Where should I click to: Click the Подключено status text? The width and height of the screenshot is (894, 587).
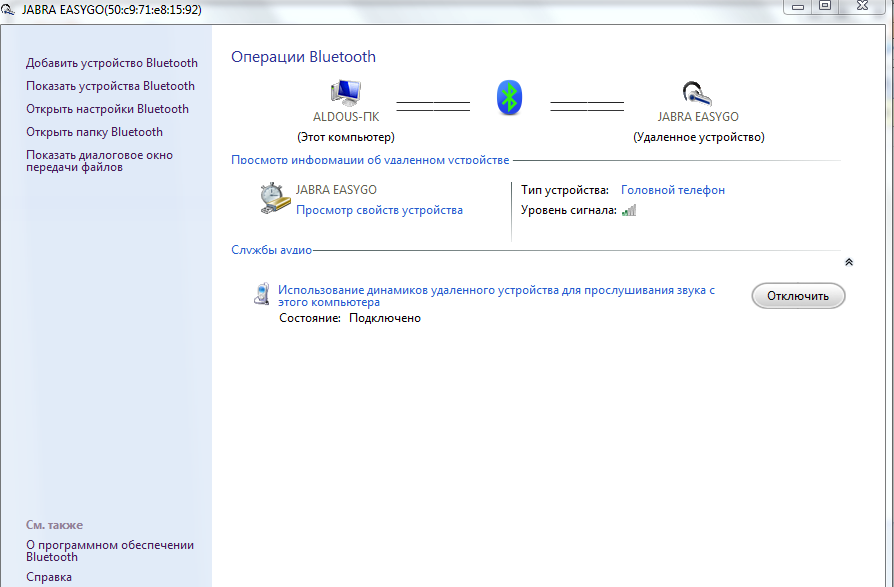pyautogui.click(x=385, y=318)
